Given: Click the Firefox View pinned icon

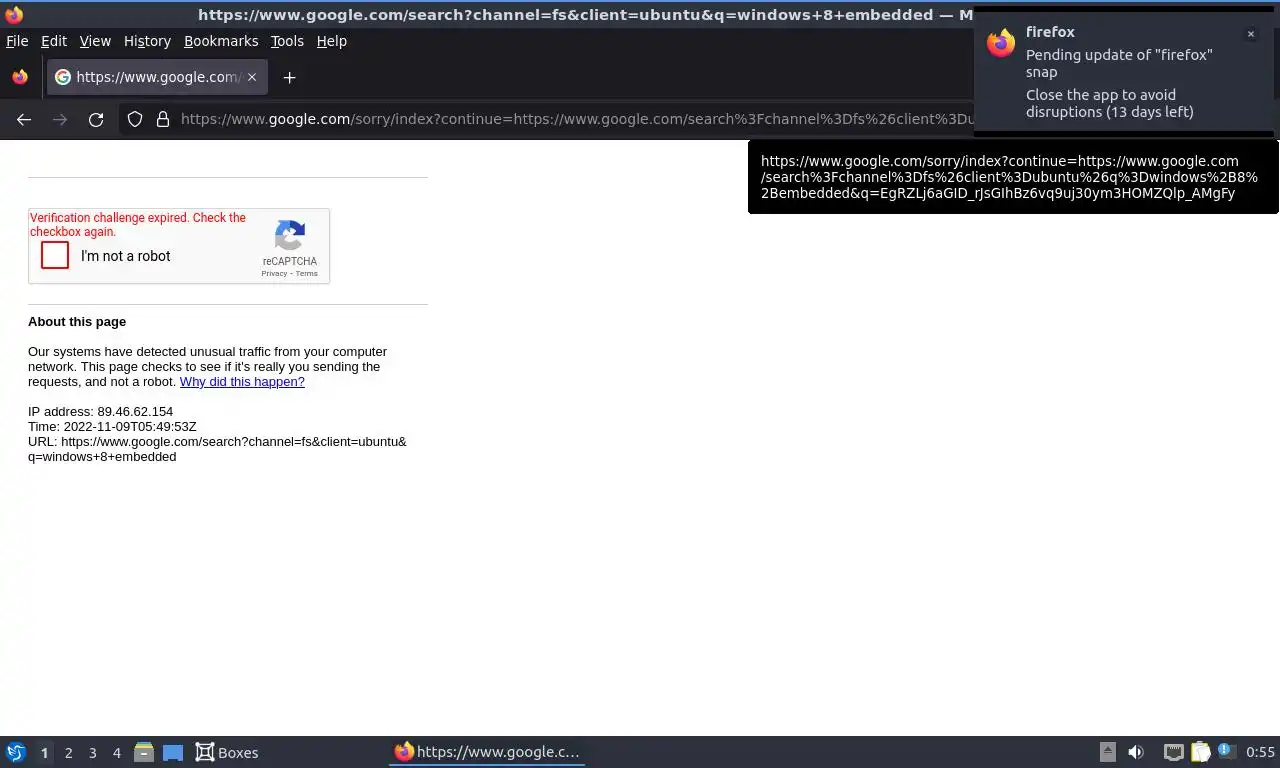Looking at the screenshot, I should click(x=20, y=77).
